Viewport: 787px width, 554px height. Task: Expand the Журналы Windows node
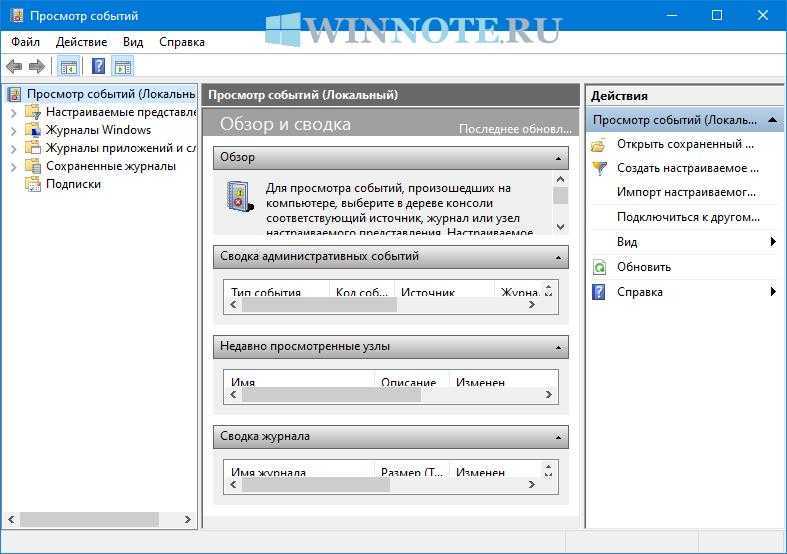(14, 131)
